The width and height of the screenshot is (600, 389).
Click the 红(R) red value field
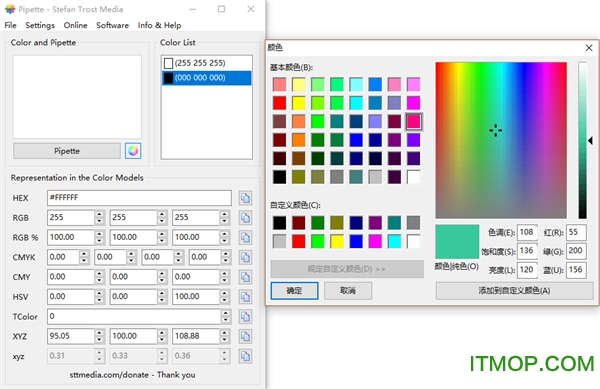(x=576, y=232)
